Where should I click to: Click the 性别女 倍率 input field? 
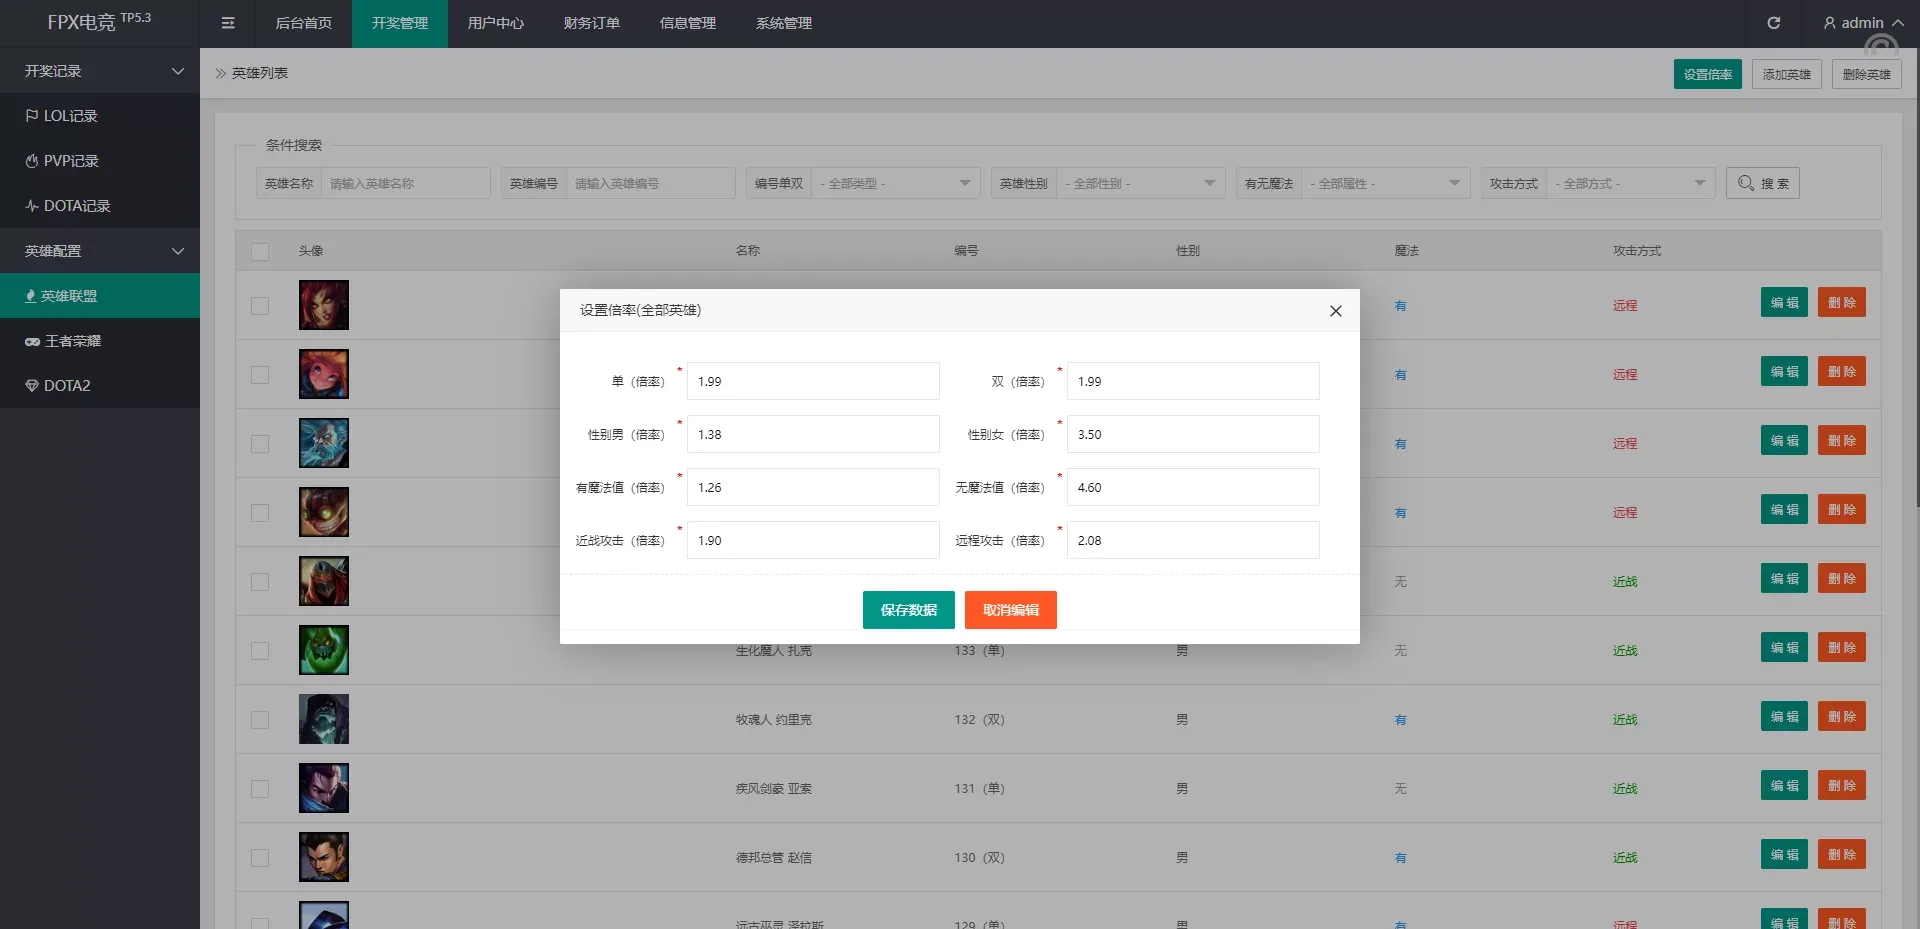click(1192, 435)
